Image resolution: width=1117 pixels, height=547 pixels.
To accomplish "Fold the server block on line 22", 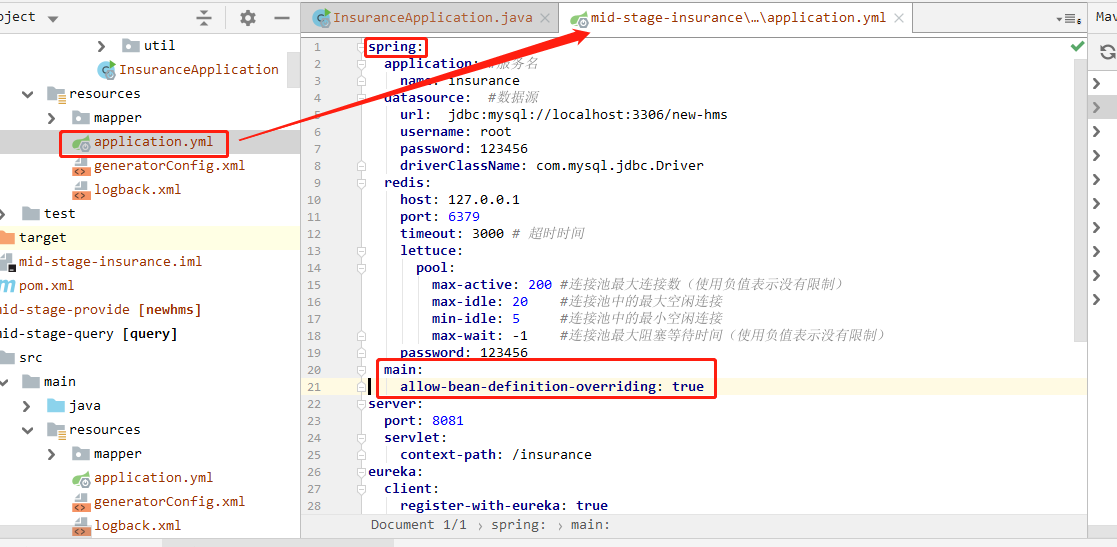I will pos(361,404).
